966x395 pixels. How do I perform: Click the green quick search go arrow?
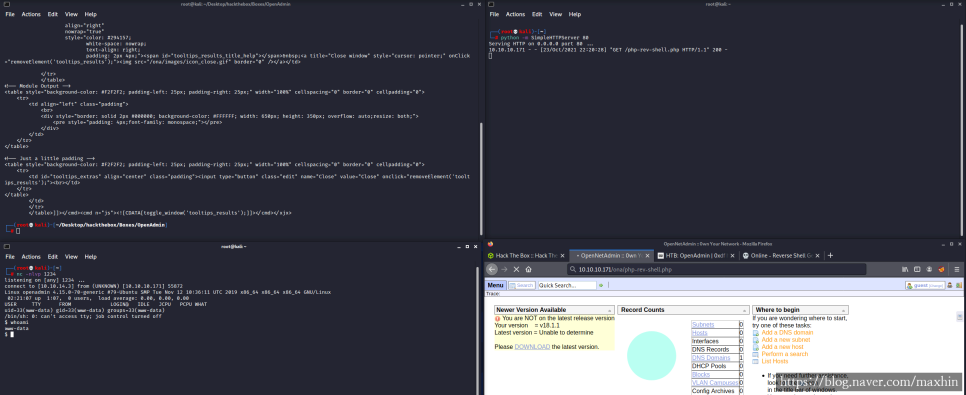point(601,285)
